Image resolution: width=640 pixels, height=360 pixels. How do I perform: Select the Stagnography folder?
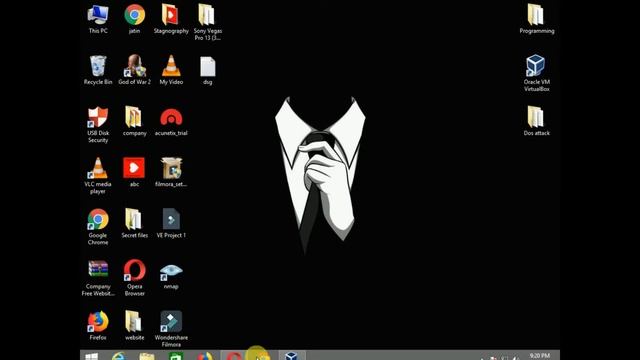click(x=171, y=19)
